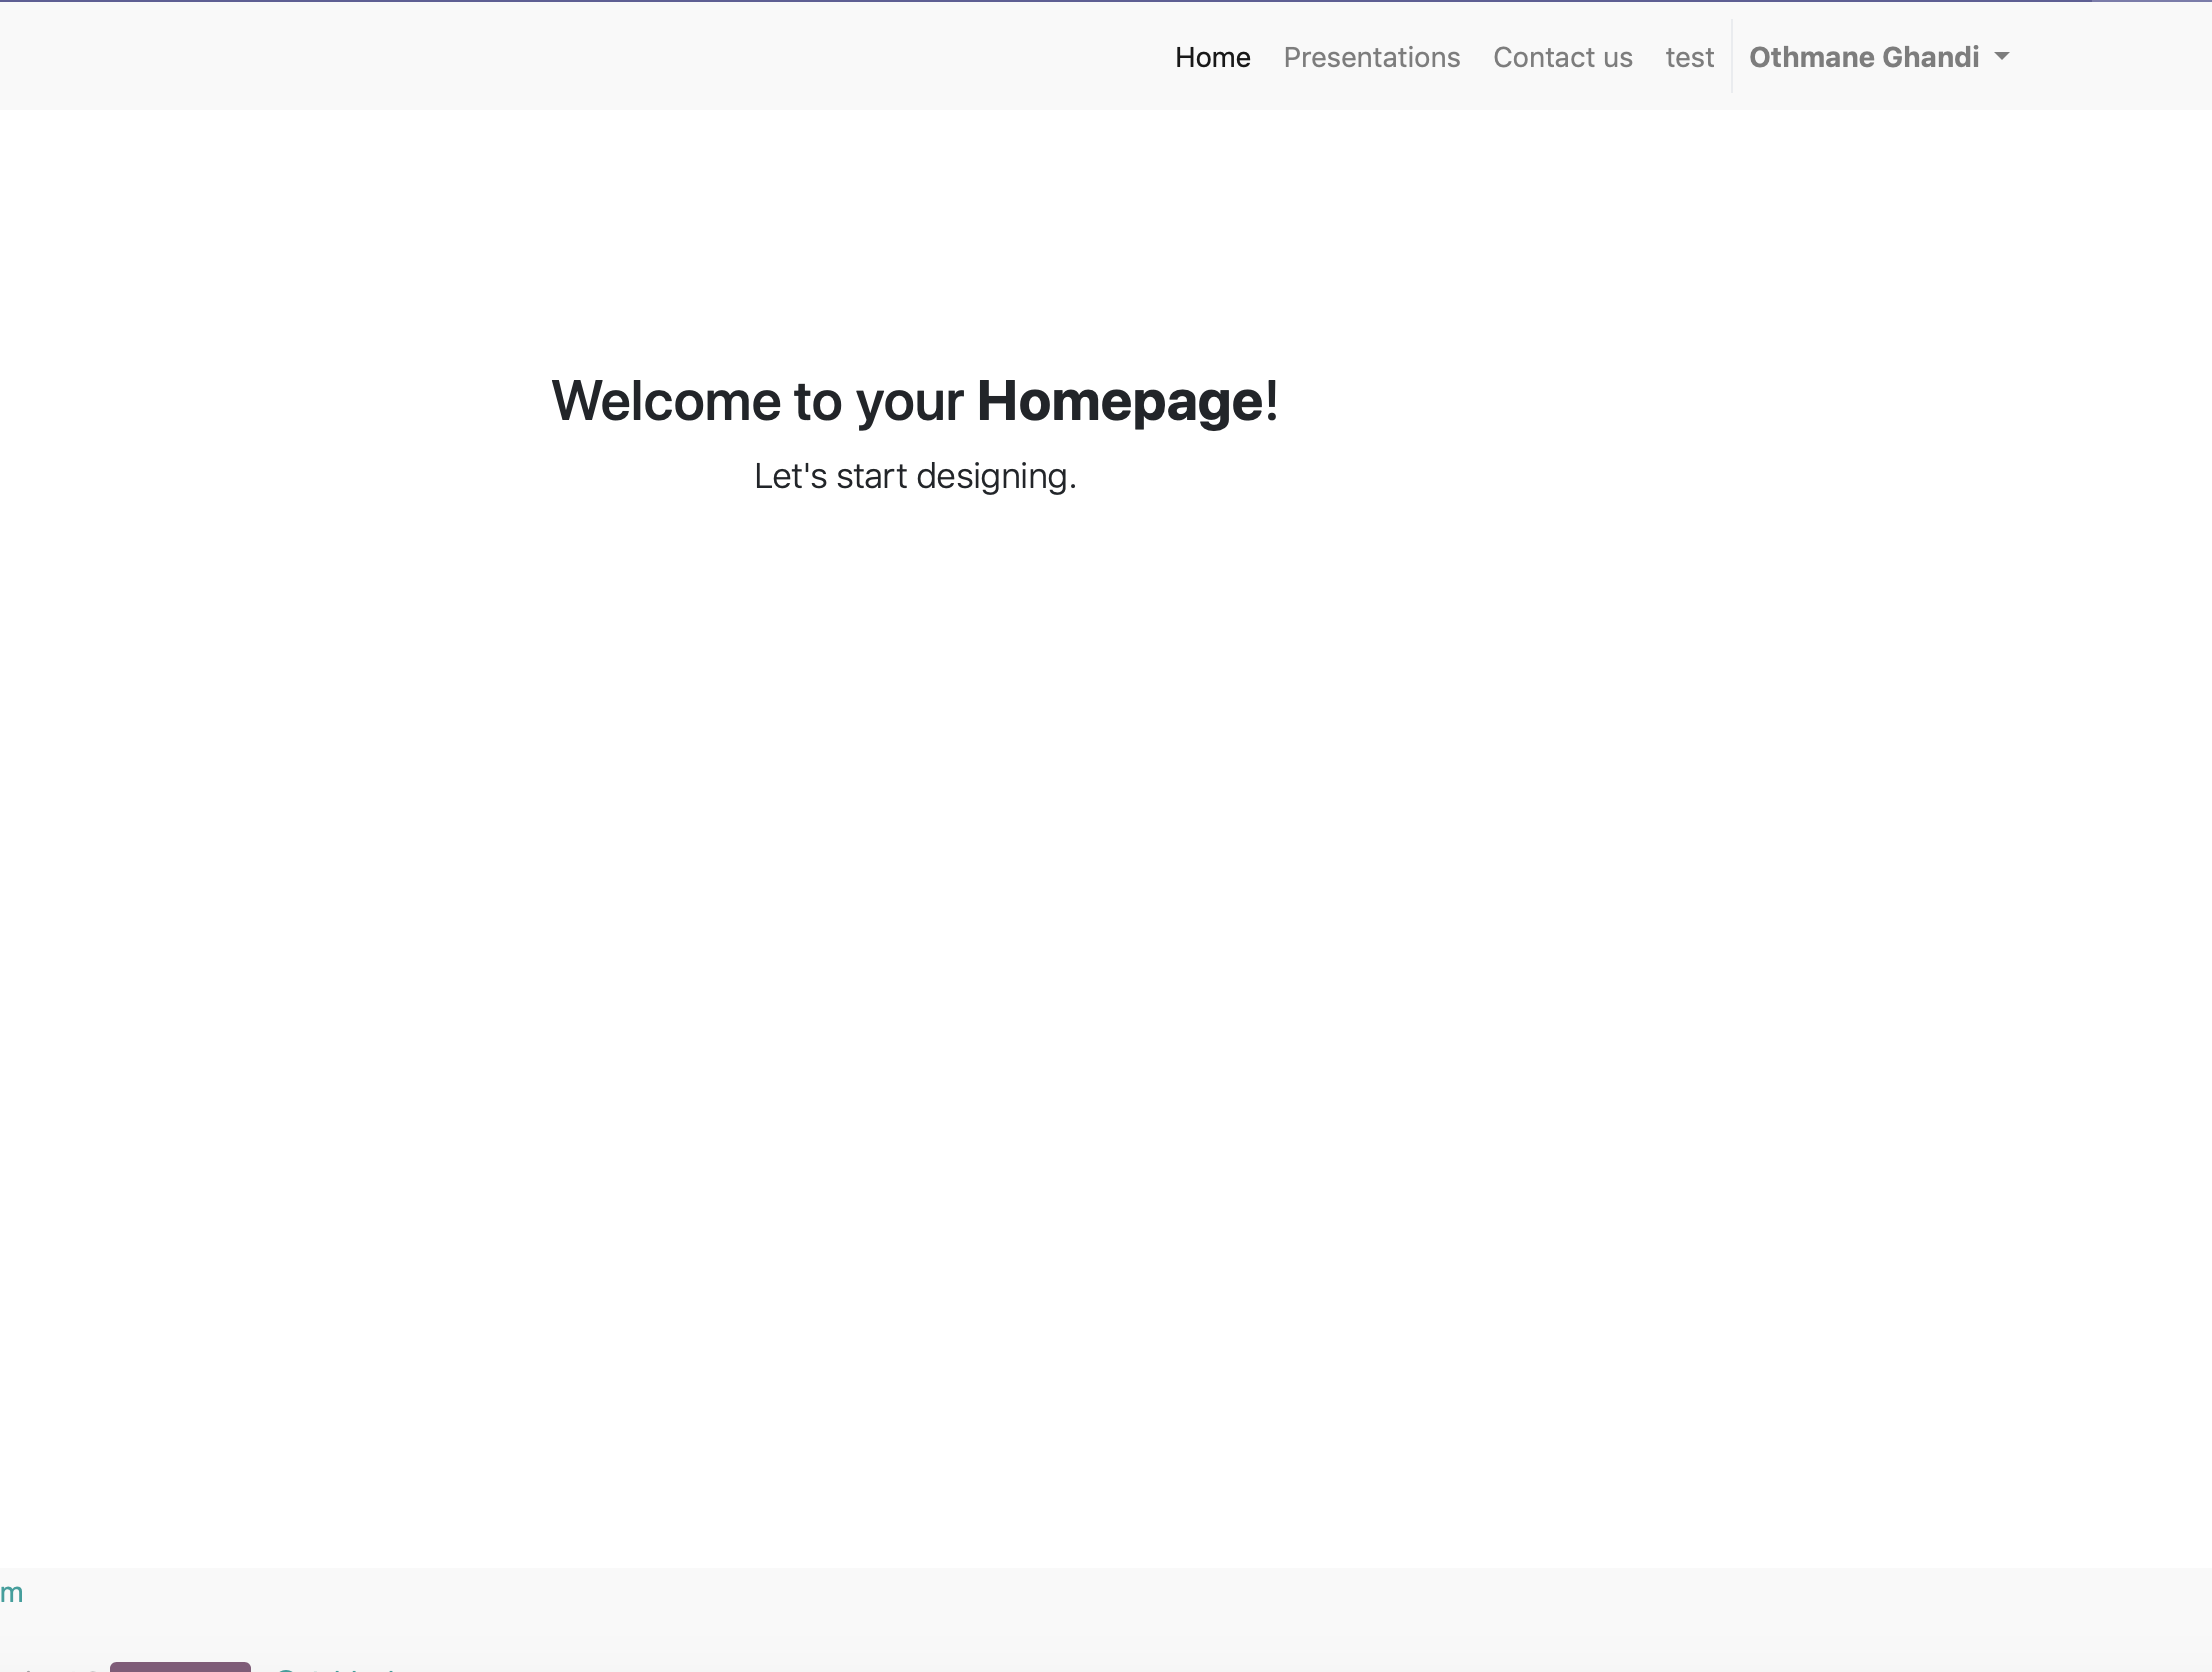Click the "Welcome to your Homepage!" heading

click(x=915, y=401)
